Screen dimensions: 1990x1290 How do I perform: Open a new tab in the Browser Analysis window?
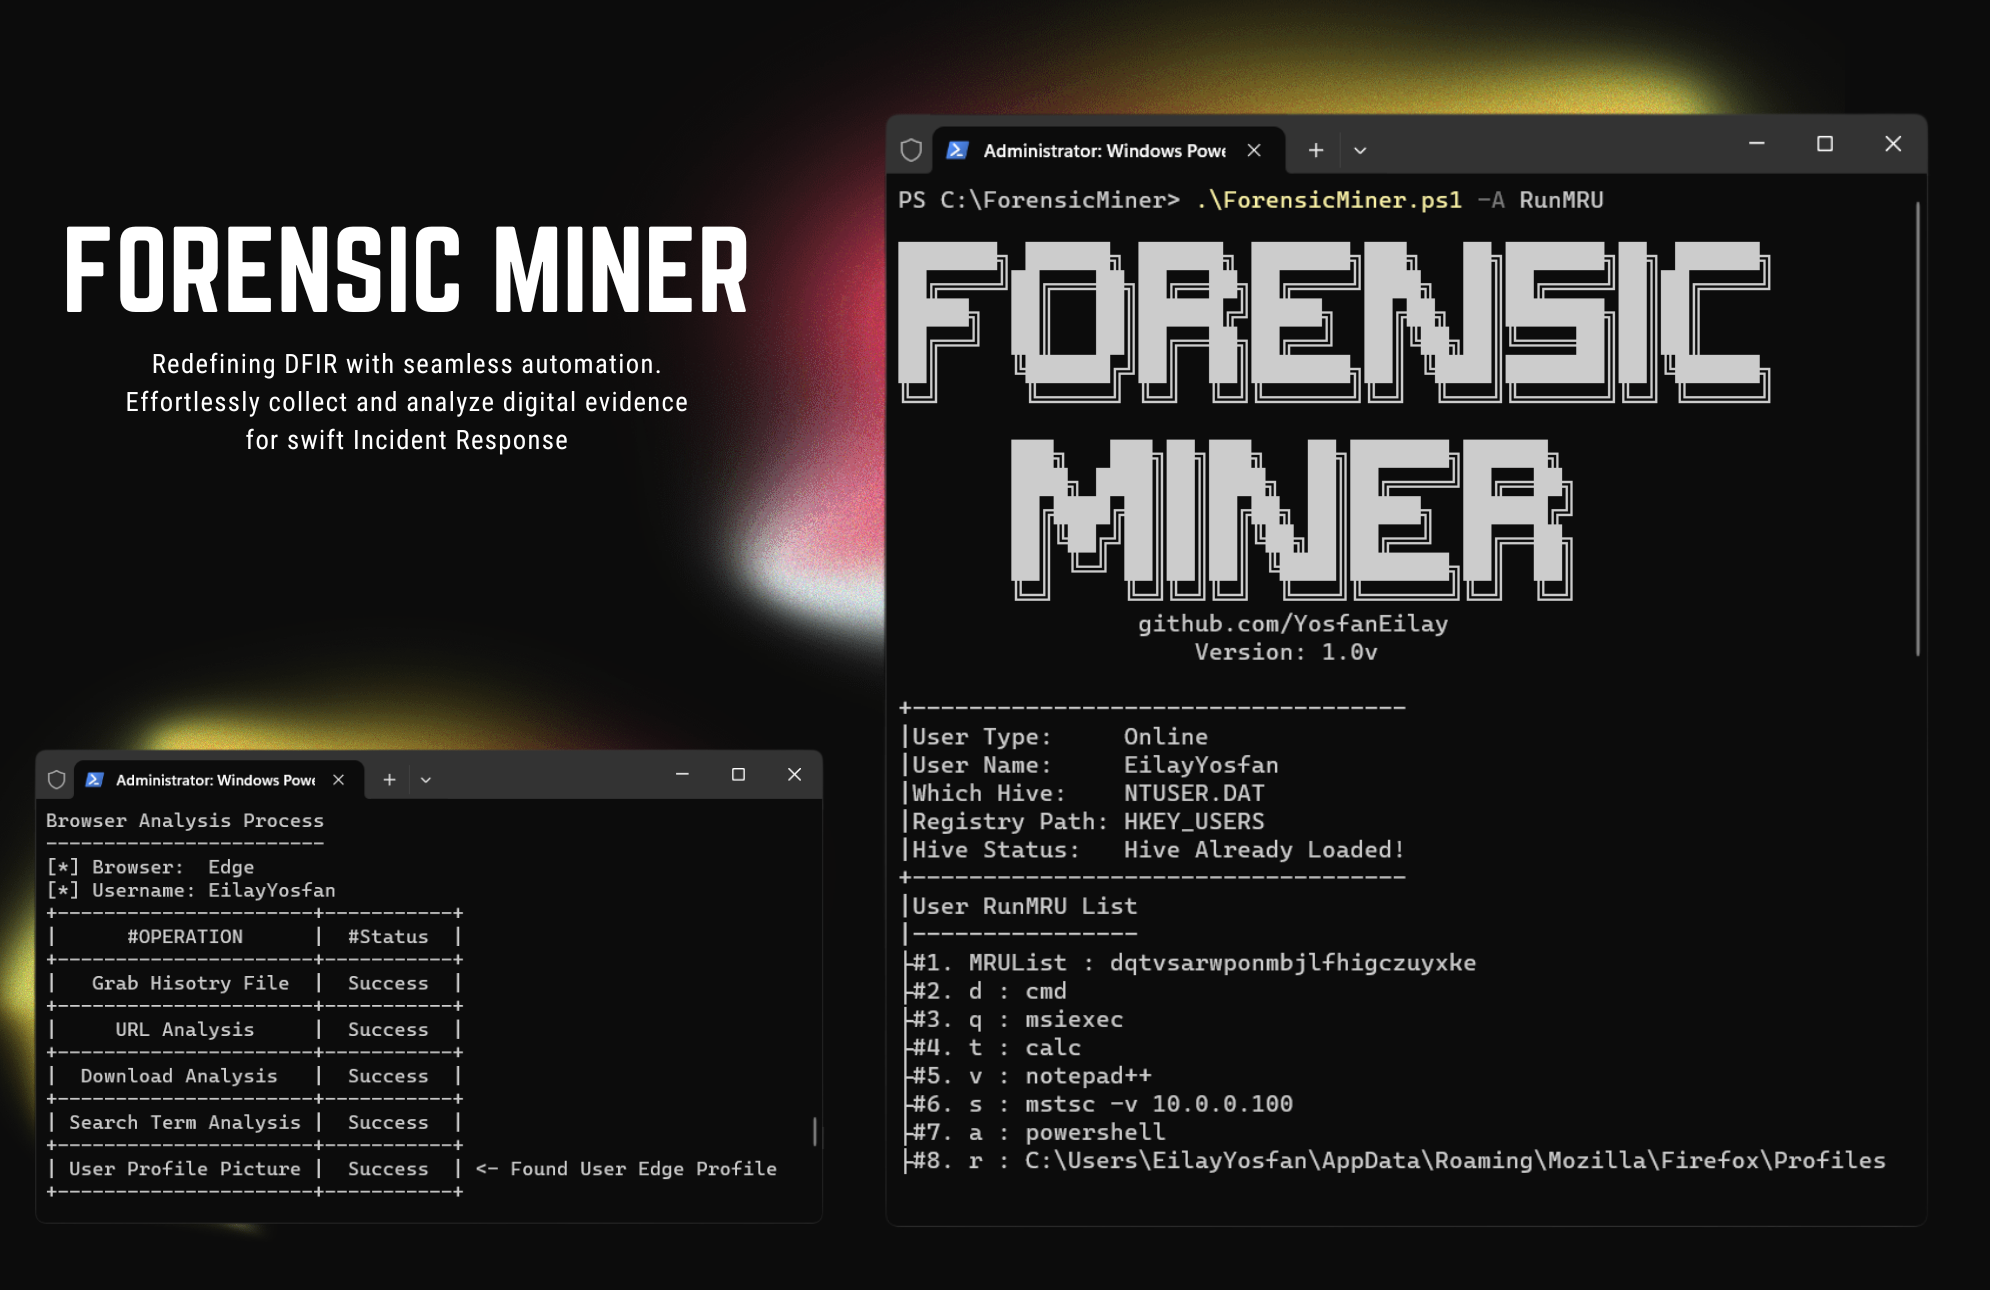point(390,779)
